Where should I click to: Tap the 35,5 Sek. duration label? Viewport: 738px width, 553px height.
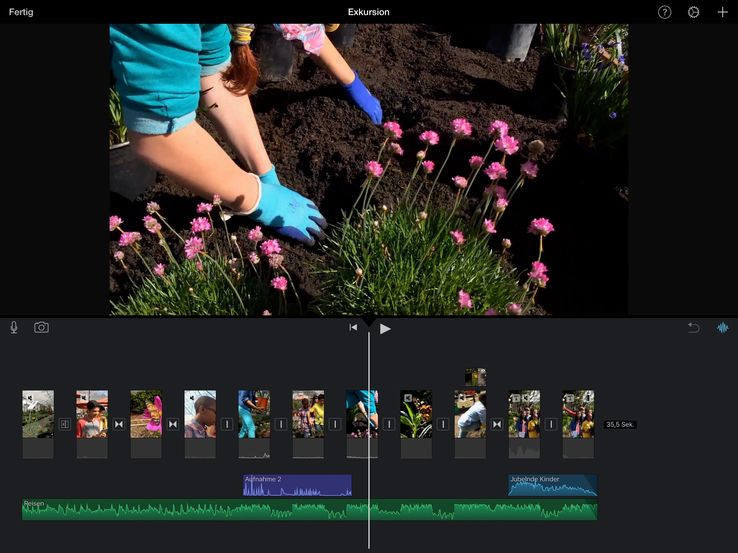click(620, 425)
